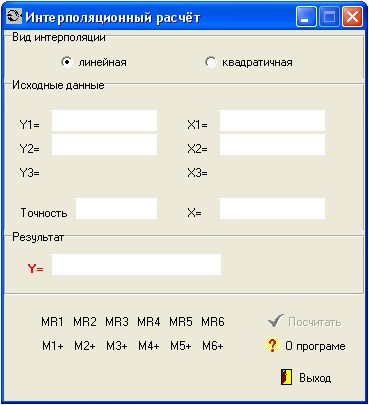Click the Точность precision field
Screen dimensions: 369x405
(116, 209)
